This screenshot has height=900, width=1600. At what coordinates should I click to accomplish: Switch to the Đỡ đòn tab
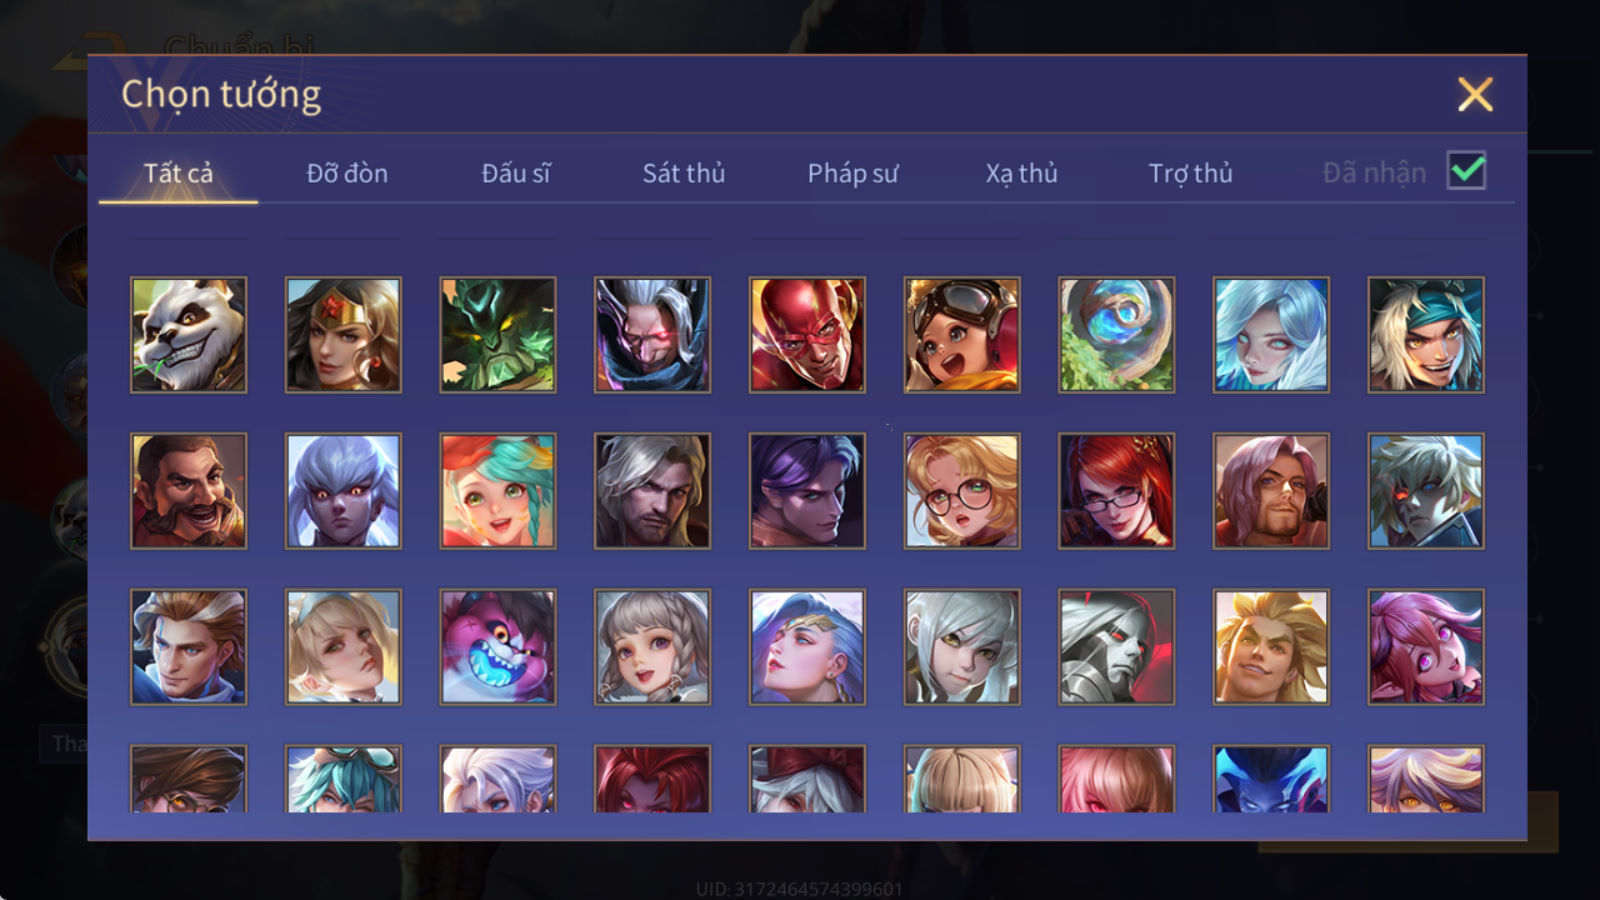[347, 173]
